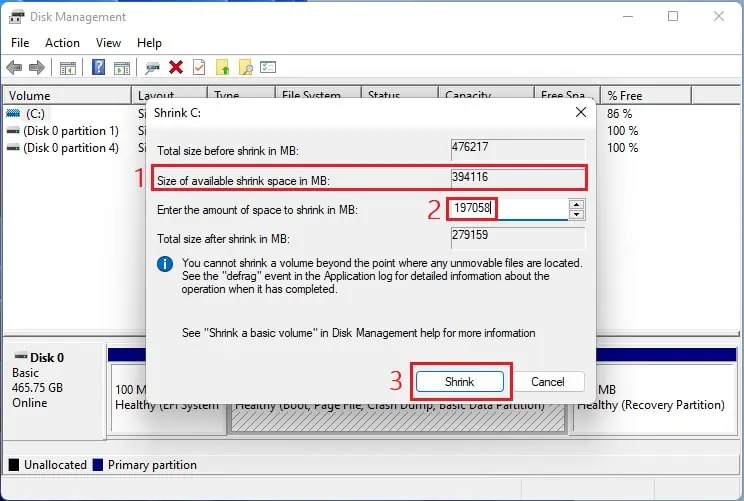
Task: Click the total size before shrink field
Action: click(x=518, y=149)
